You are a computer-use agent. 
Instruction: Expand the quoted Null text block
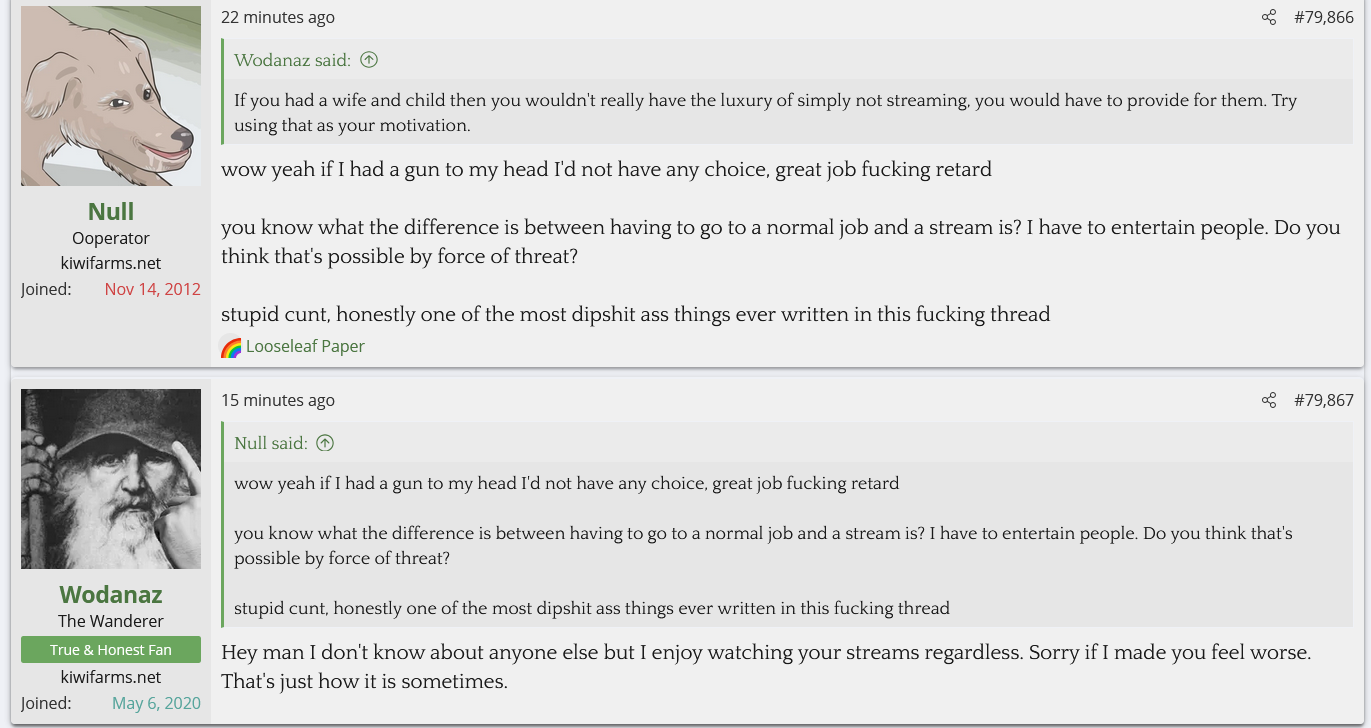(763, 545)
